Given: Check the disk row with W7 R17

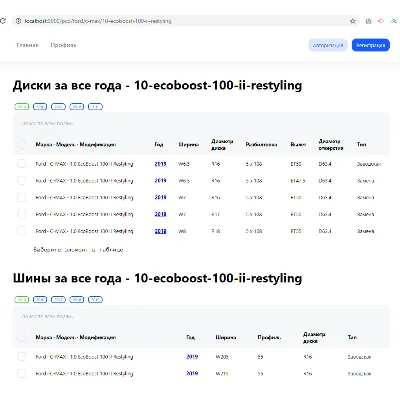Looking at the screenshot, I should click(x=21, y=214).
